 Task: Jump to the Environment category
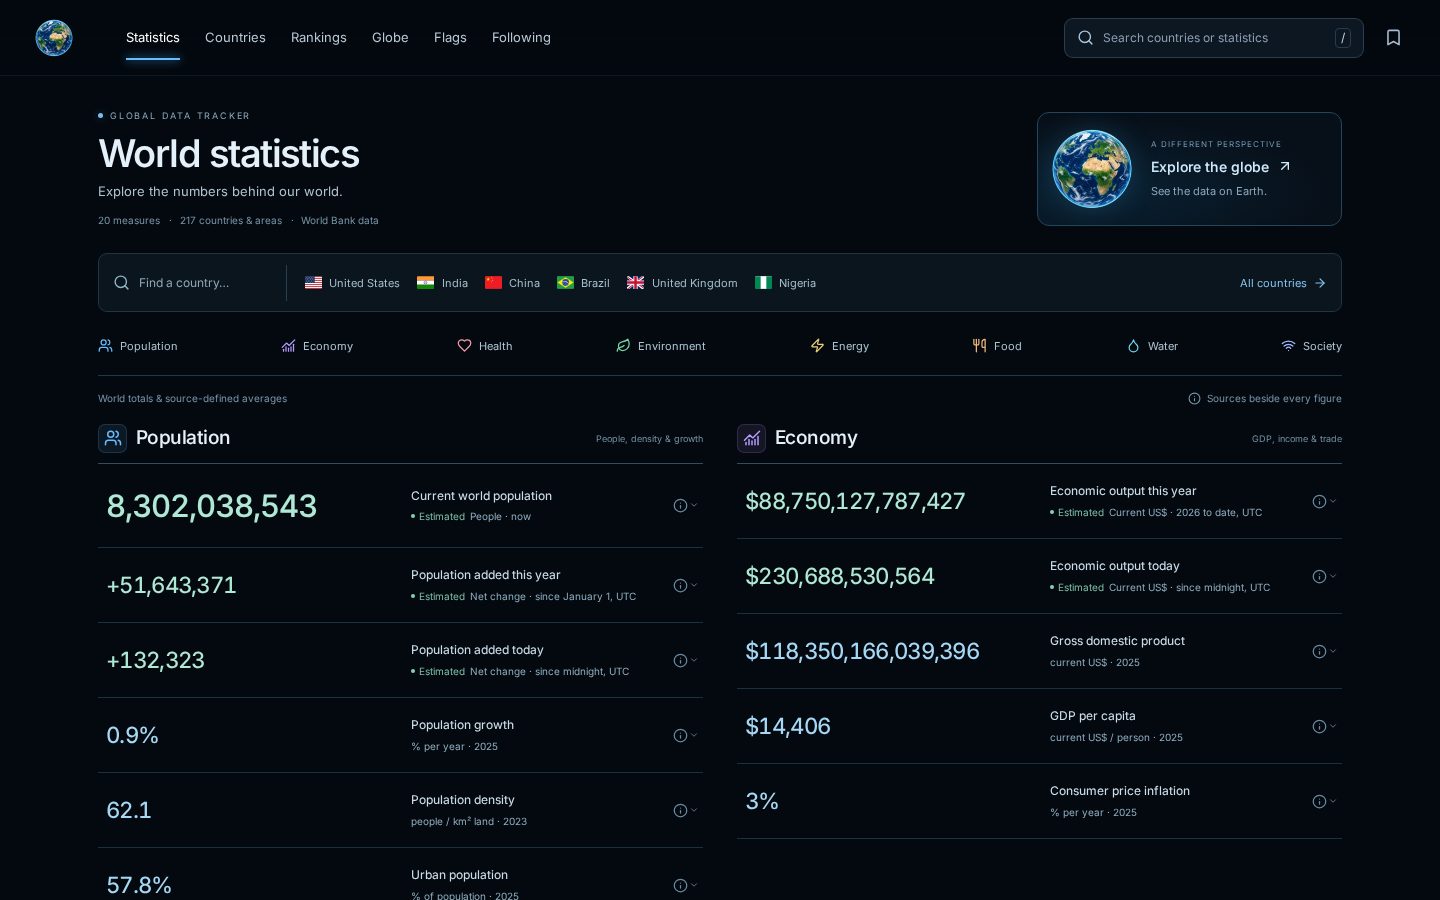click(x=661, y=346)
